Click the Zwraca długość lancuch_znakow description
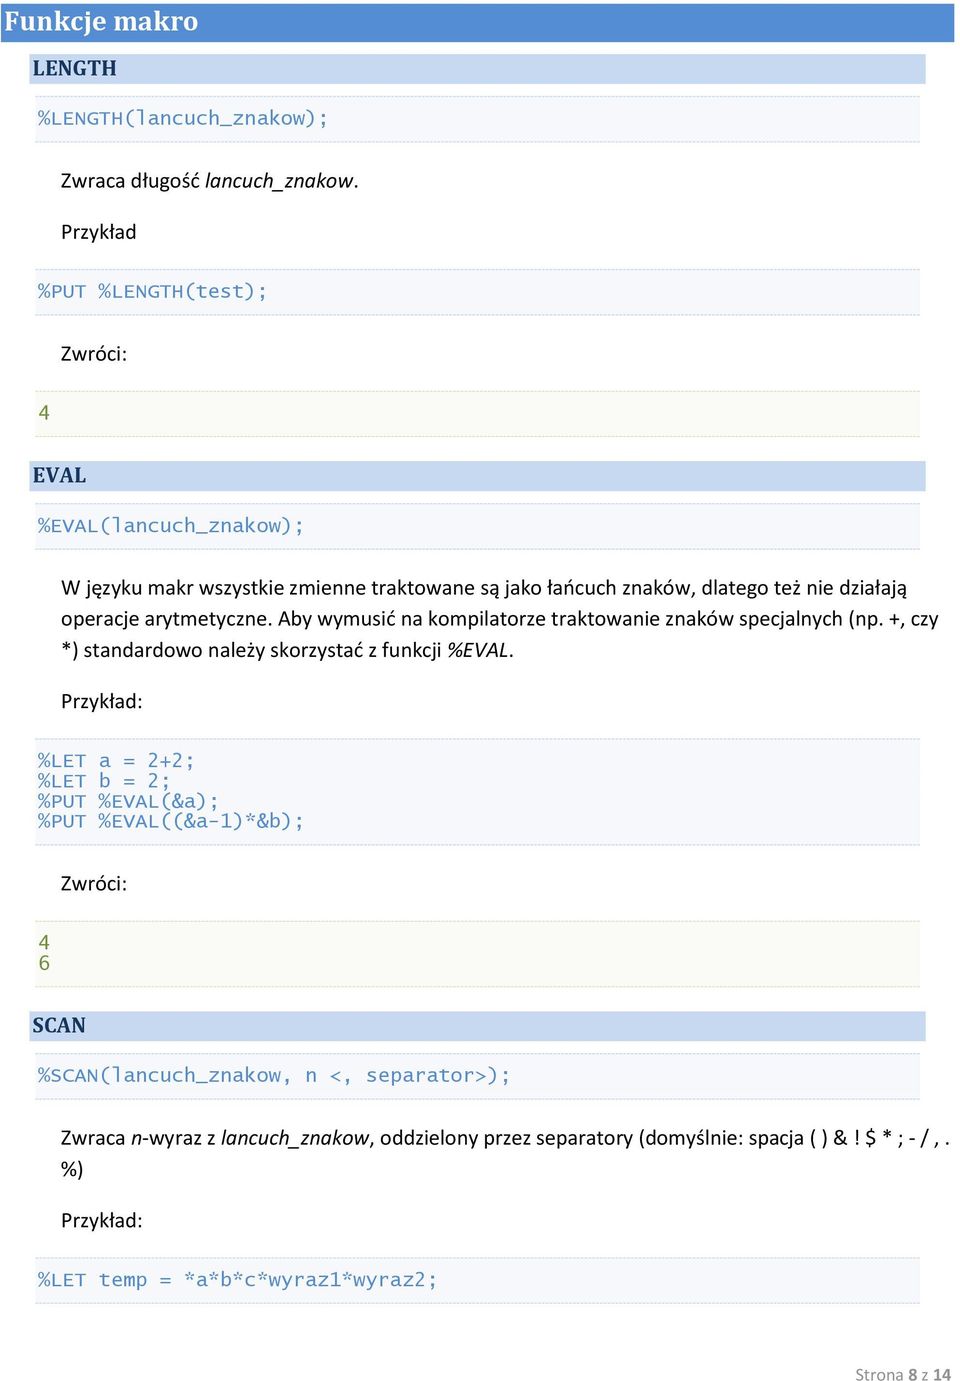 [210, 181]
